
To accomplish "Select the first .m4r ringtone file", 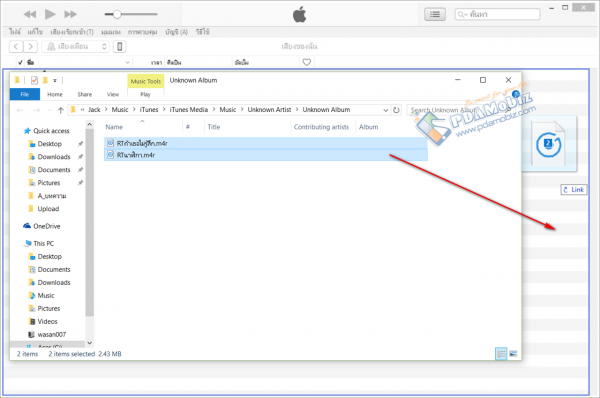I will pyautogui.click(x=266, y=143).
